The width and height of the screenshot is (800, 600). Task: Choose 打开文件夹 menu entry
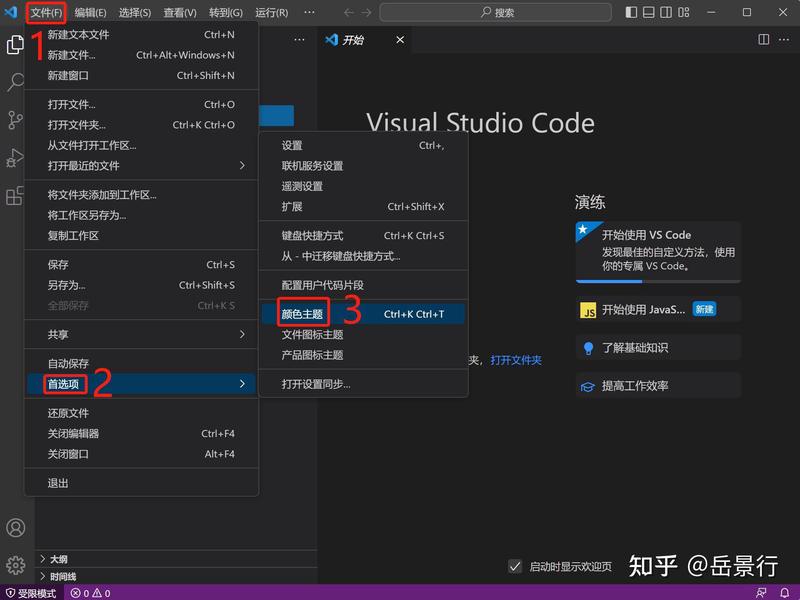pos(141,124)
